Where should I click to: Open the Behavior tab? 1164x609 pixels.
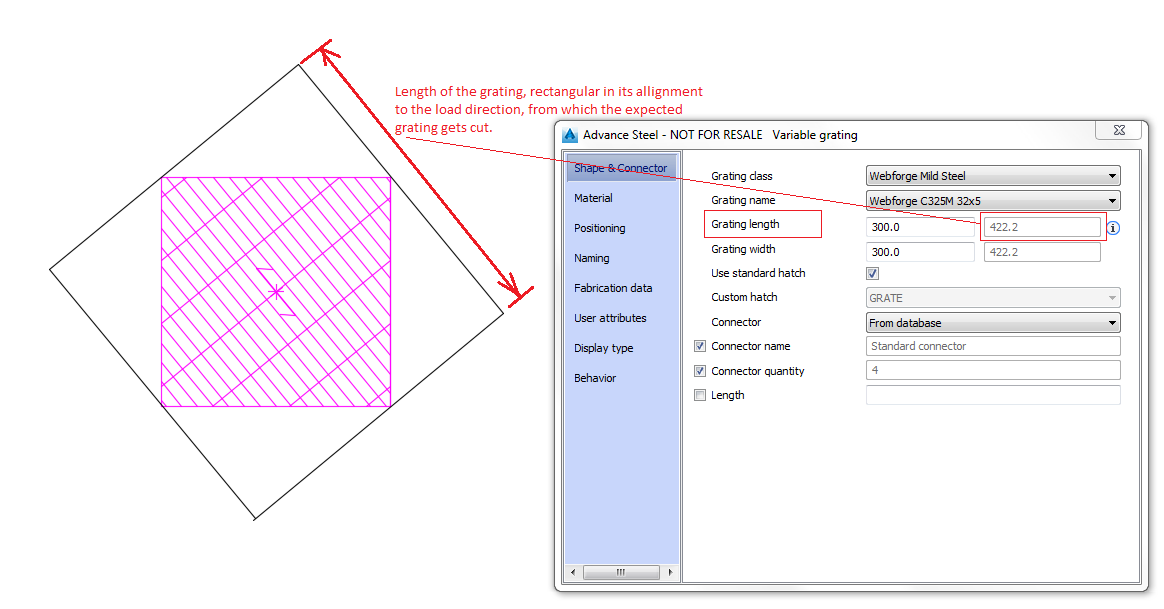pos(595,378)
